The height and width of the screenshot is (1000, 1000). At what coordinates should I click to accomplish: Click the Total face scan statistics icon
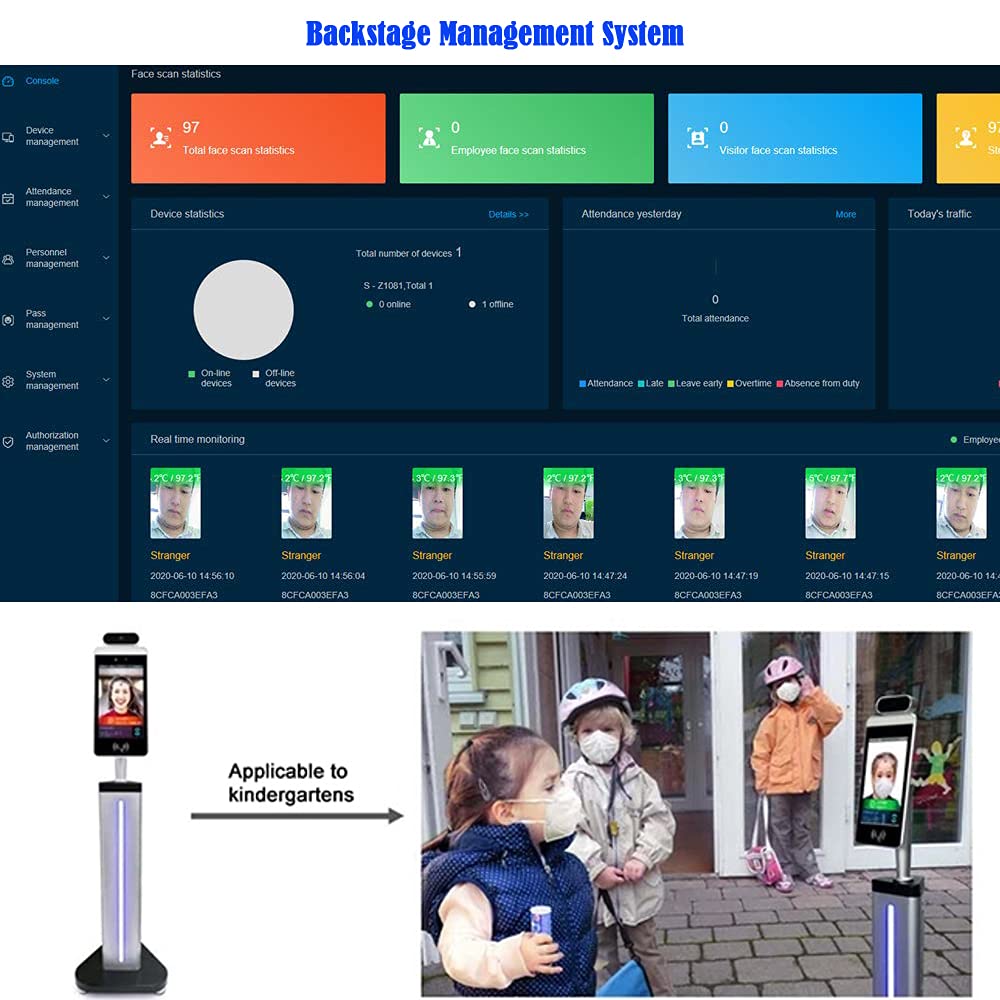pos(160,137)
